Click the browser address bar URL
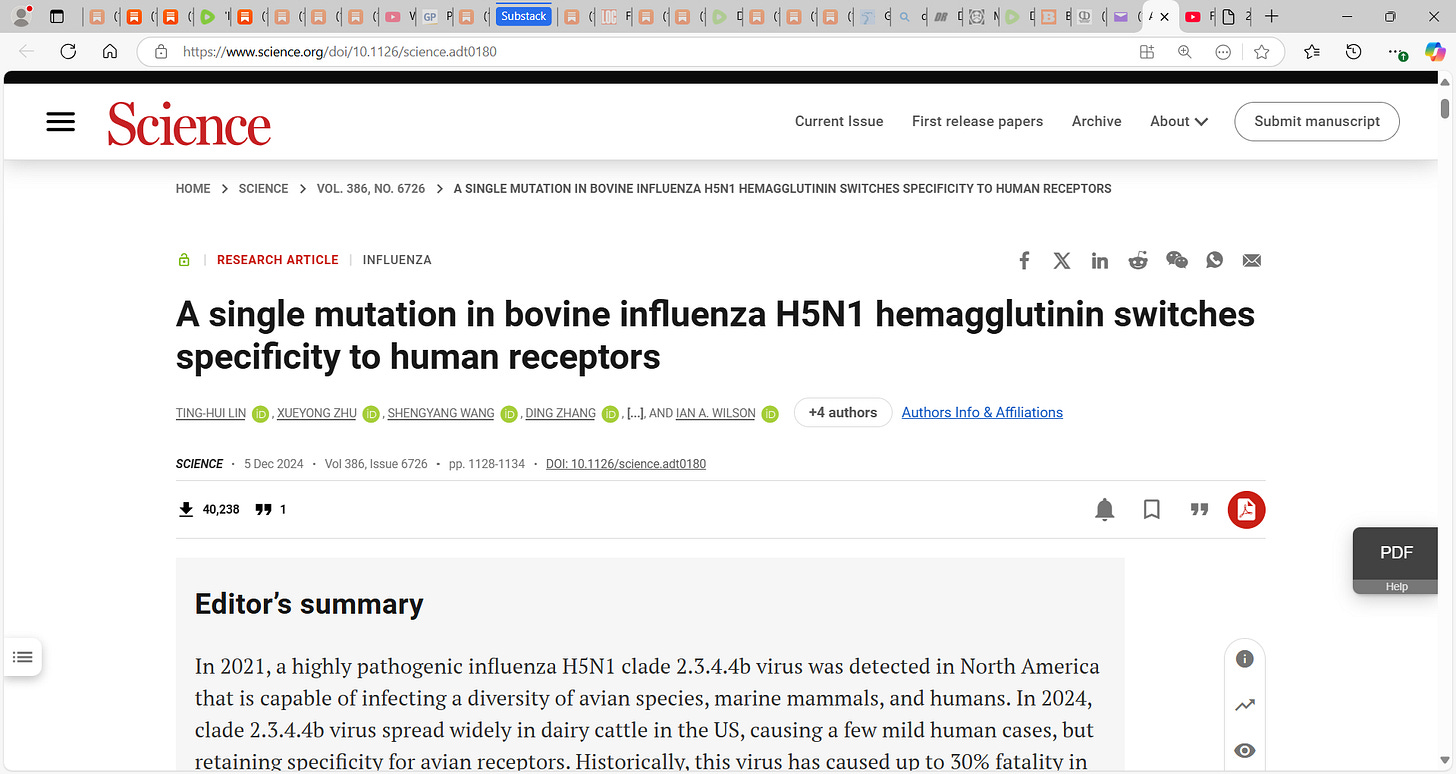1456x774 pixels. pyautogui.click(x=340, y=52)
